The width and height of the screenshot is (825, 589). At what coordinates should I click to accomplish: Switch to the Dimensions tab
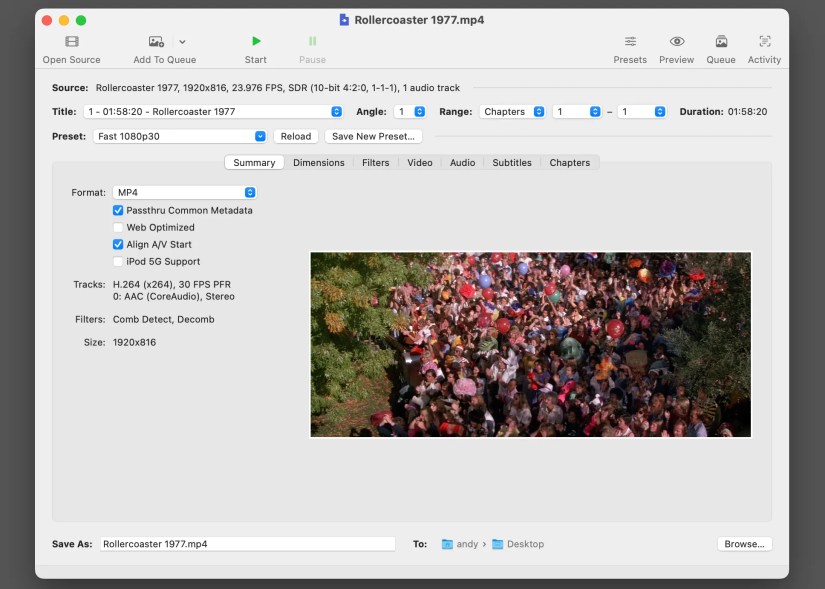[x=319, y=163]
